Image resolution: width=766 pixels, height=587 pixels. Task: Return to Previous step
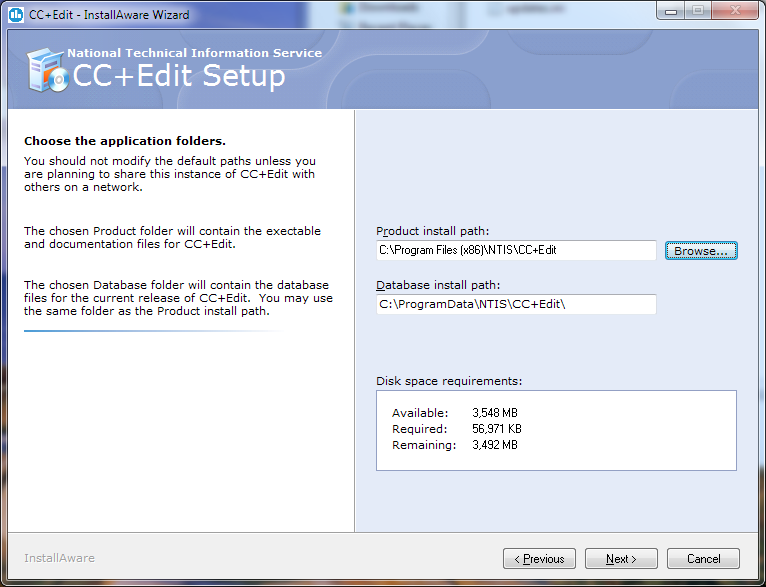click(x=539, y=559)
